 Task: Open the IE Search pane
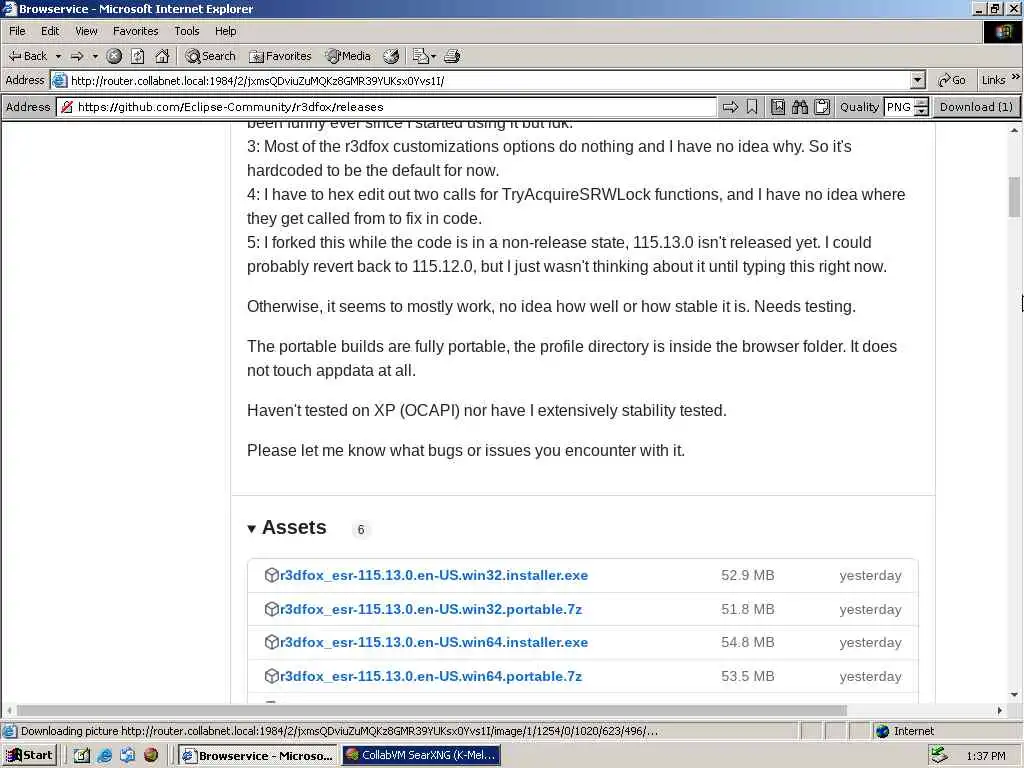point(210,56)
